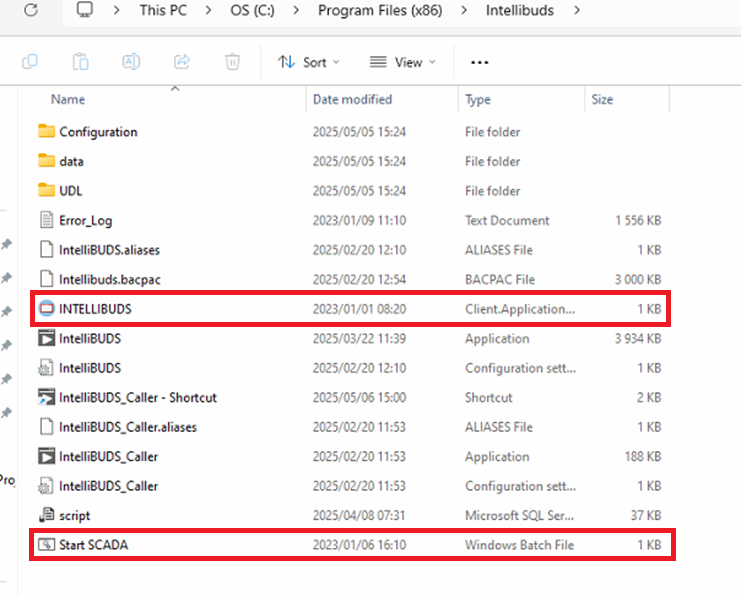Click the Rename icon in toolbar
This screenshot has height=596, width=741.
click(131, 62)
